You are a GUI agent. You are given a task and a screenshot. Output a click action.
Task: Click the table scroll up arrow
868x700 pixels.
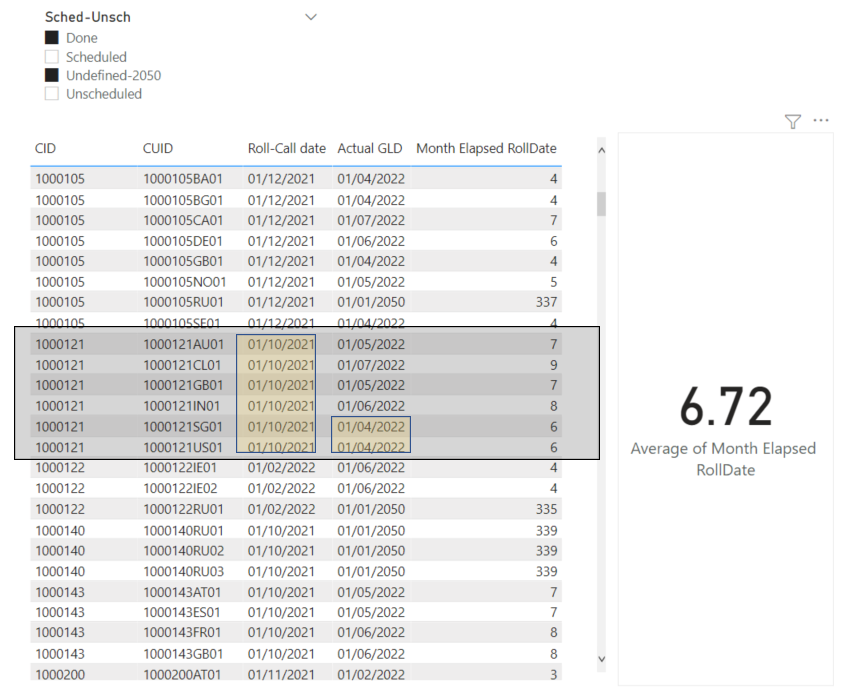tap(601, 150)
